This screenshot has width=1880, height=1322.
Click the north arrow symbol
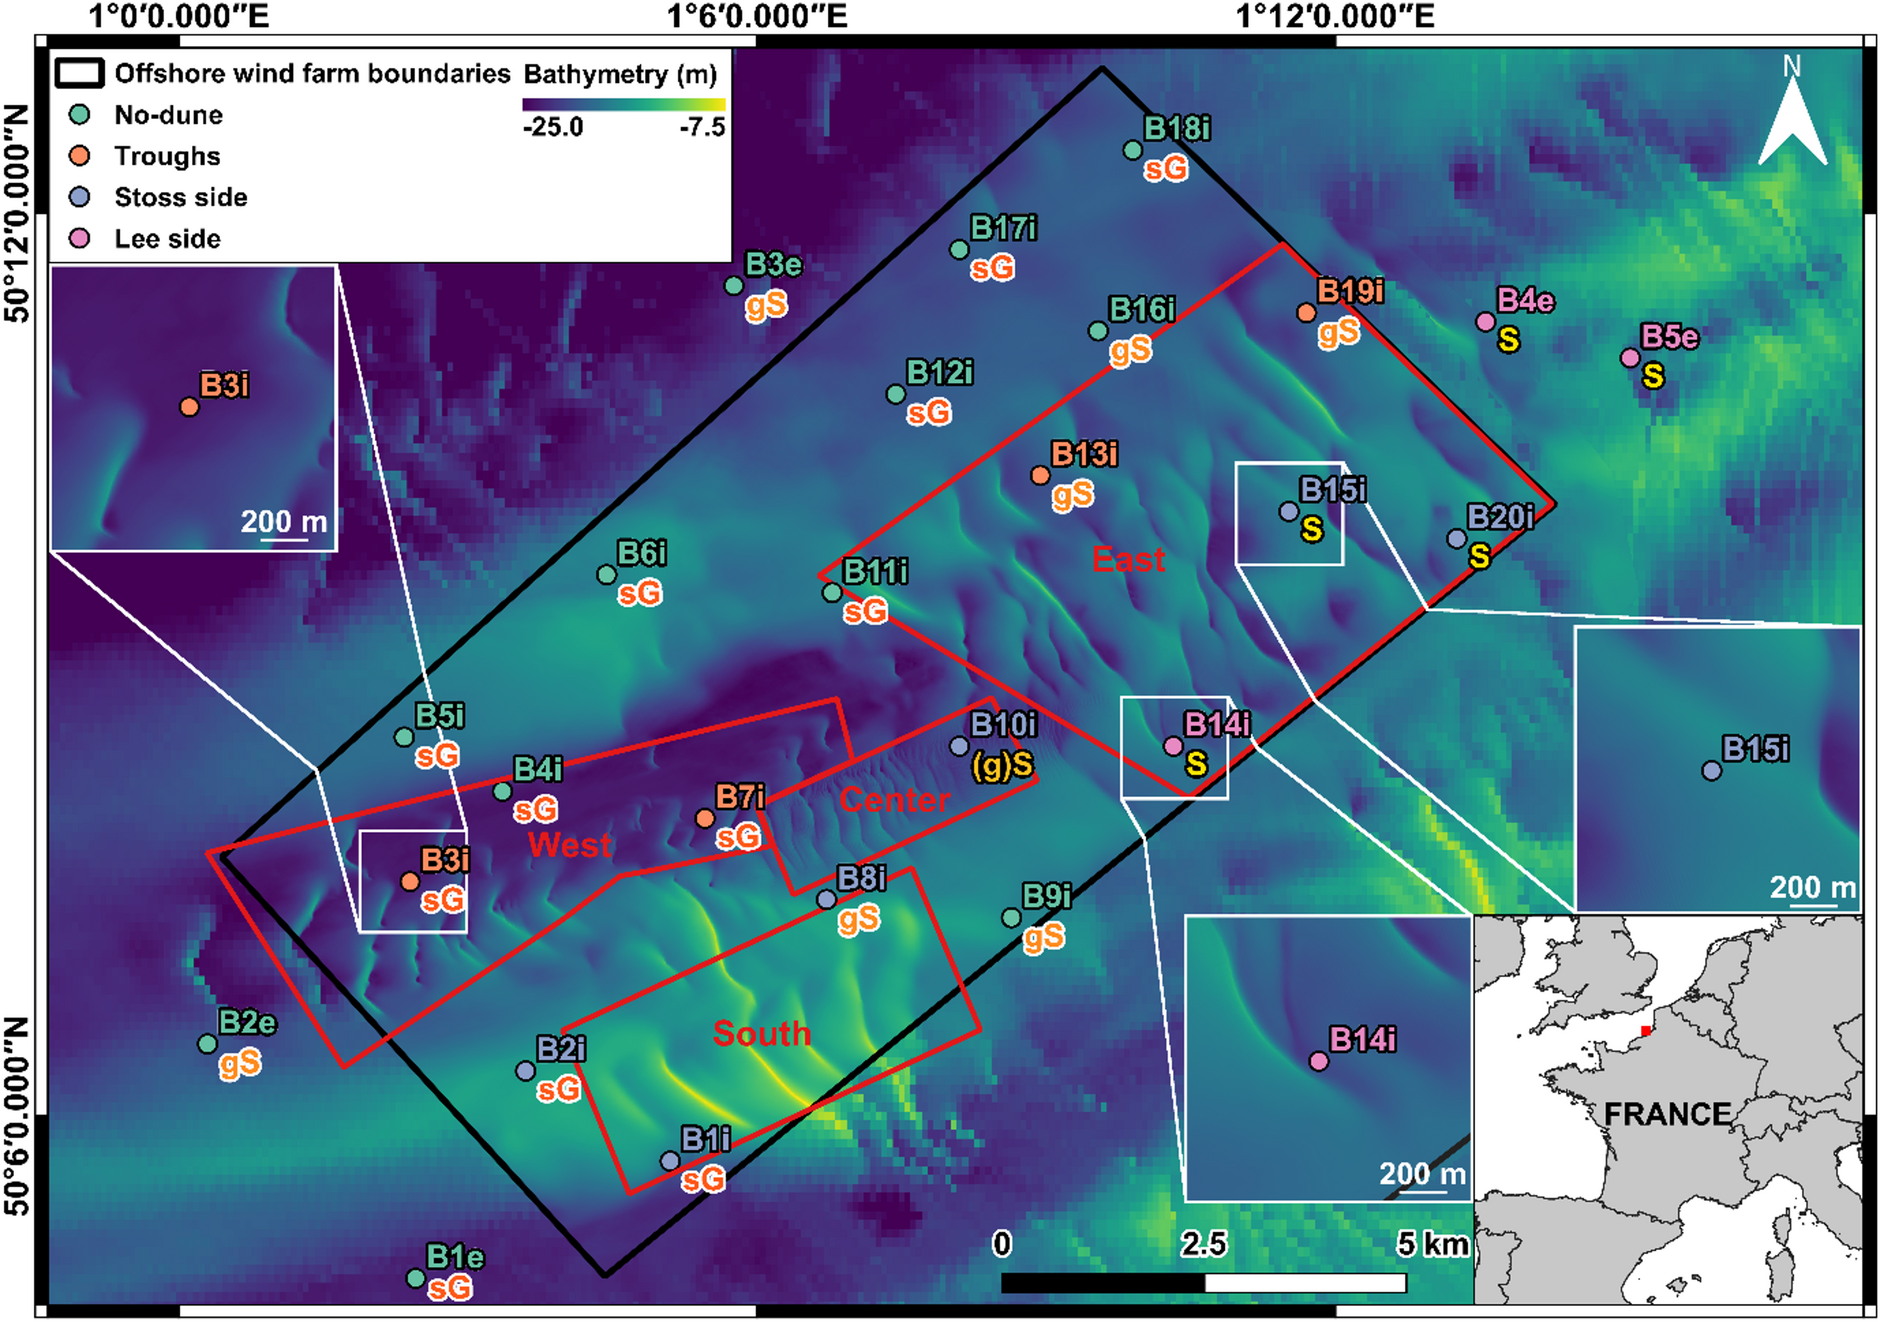pyautogui.click(x=1792, y=110)
